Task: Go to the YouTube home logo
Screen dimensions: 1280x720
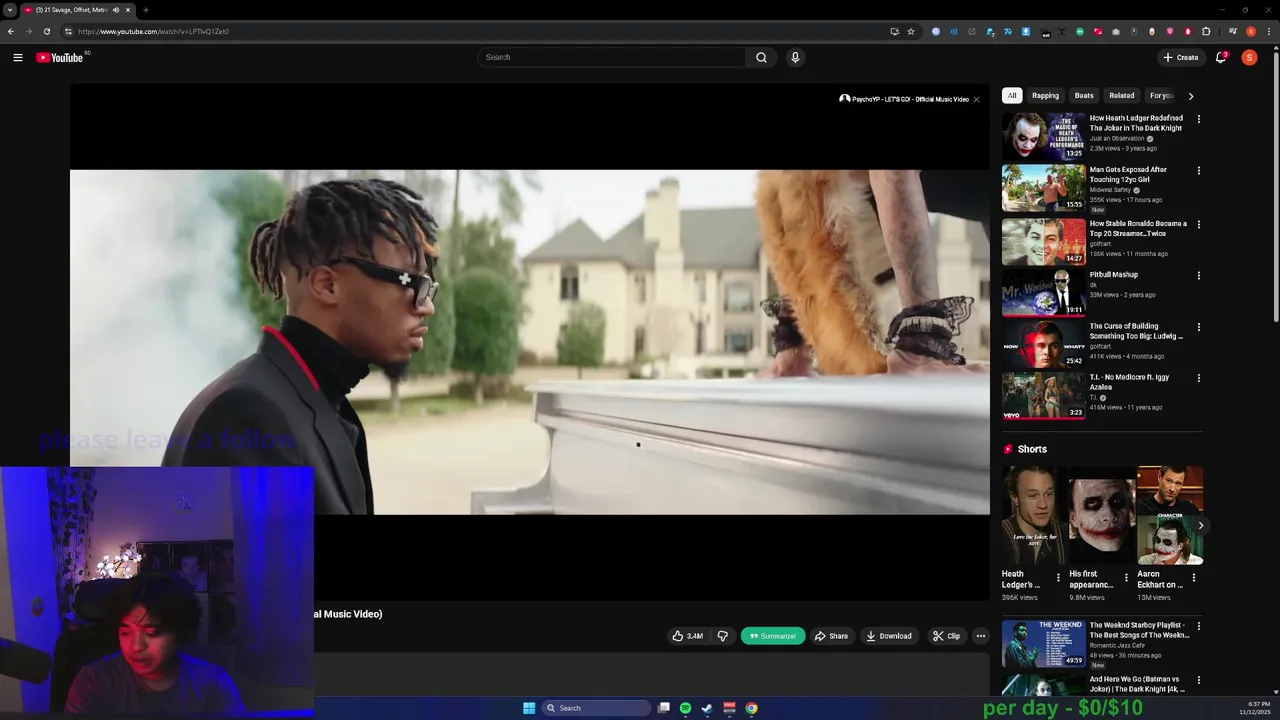Action: click(60, 57)
